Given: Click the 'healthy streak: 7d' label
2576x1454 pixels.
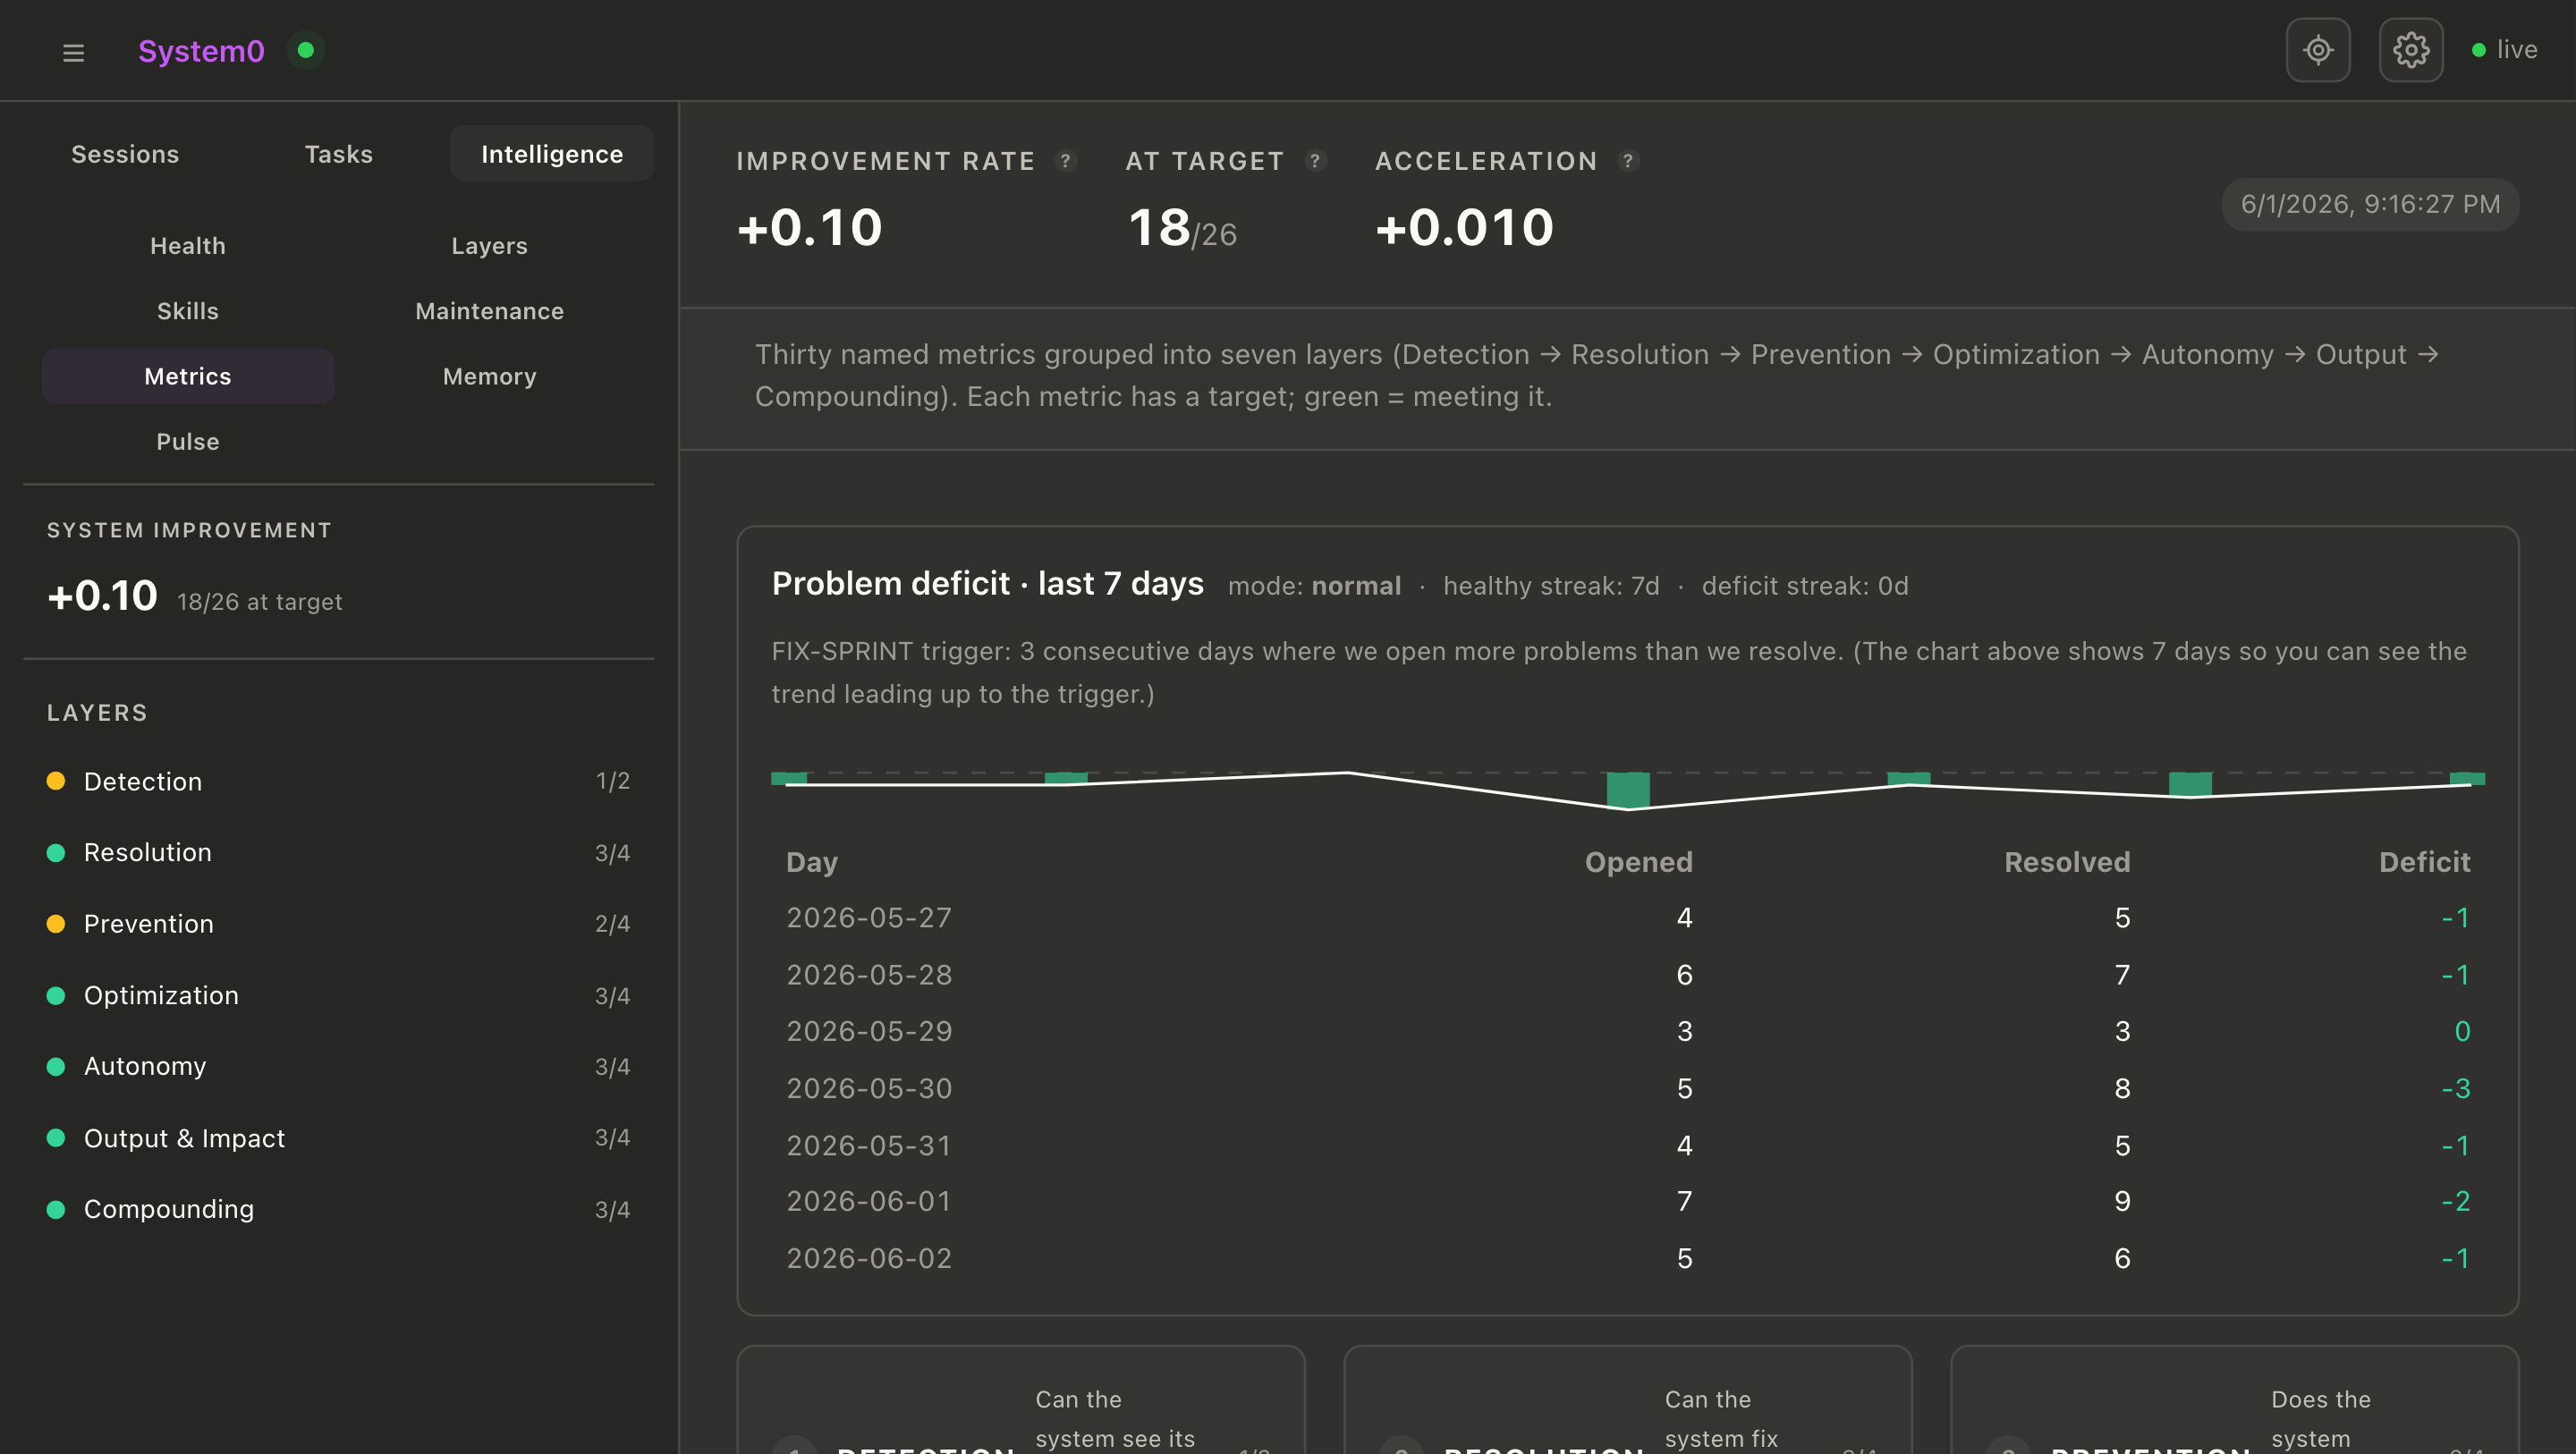Looking at the screenshot, I should (1551, 586).
